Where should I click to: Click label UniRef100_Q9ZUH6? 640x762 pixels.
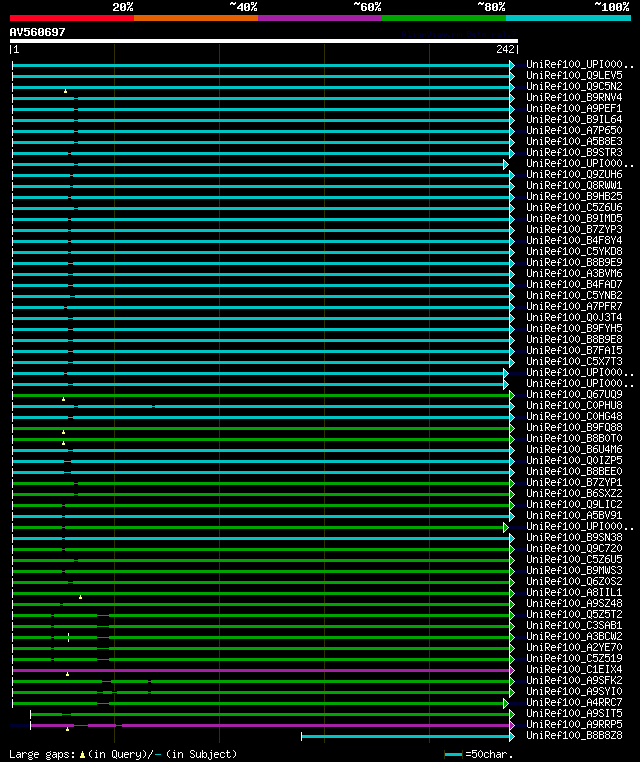[574, 174]
